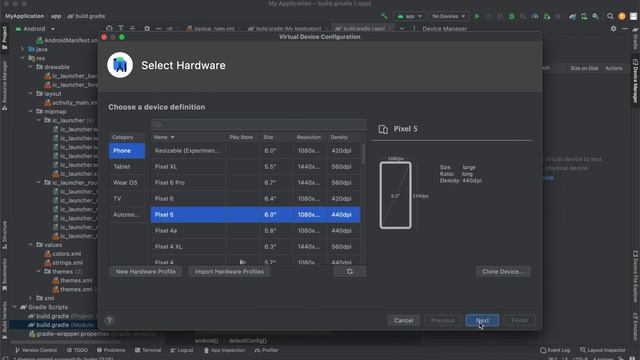This screenshot has height=360, width=640.
Task: Click the Search Everywhere magnifier icon
Action: [x=610, y=16]
